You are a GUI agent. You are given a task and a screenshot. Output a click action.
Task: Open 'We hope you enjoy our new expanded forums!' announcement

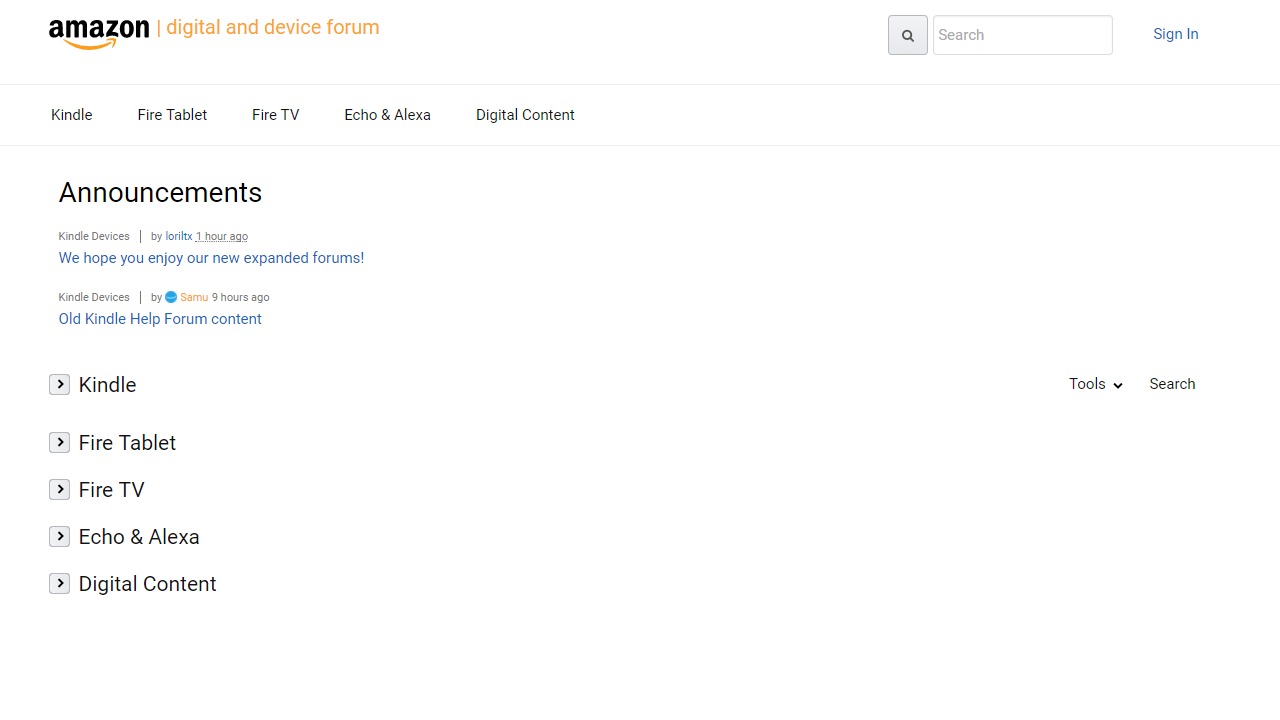coord(211,258)
